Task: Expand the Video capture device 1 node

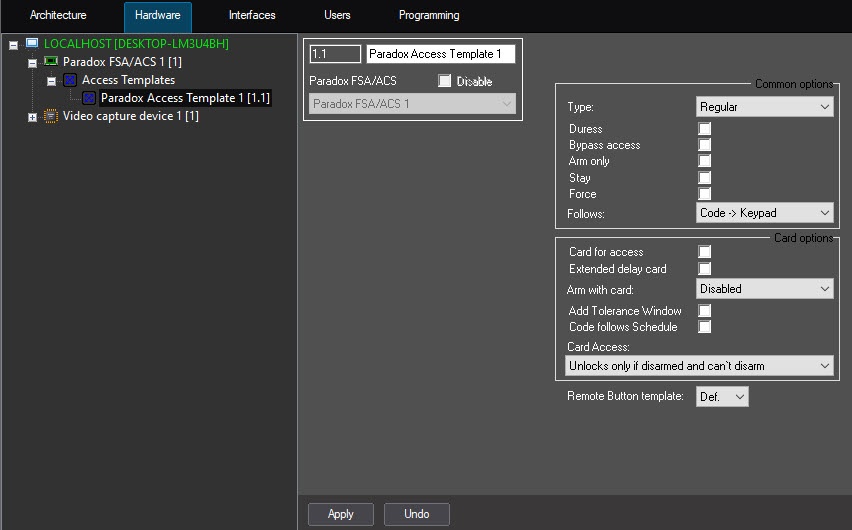Action: pyautogui.click(x=33, y=117)
